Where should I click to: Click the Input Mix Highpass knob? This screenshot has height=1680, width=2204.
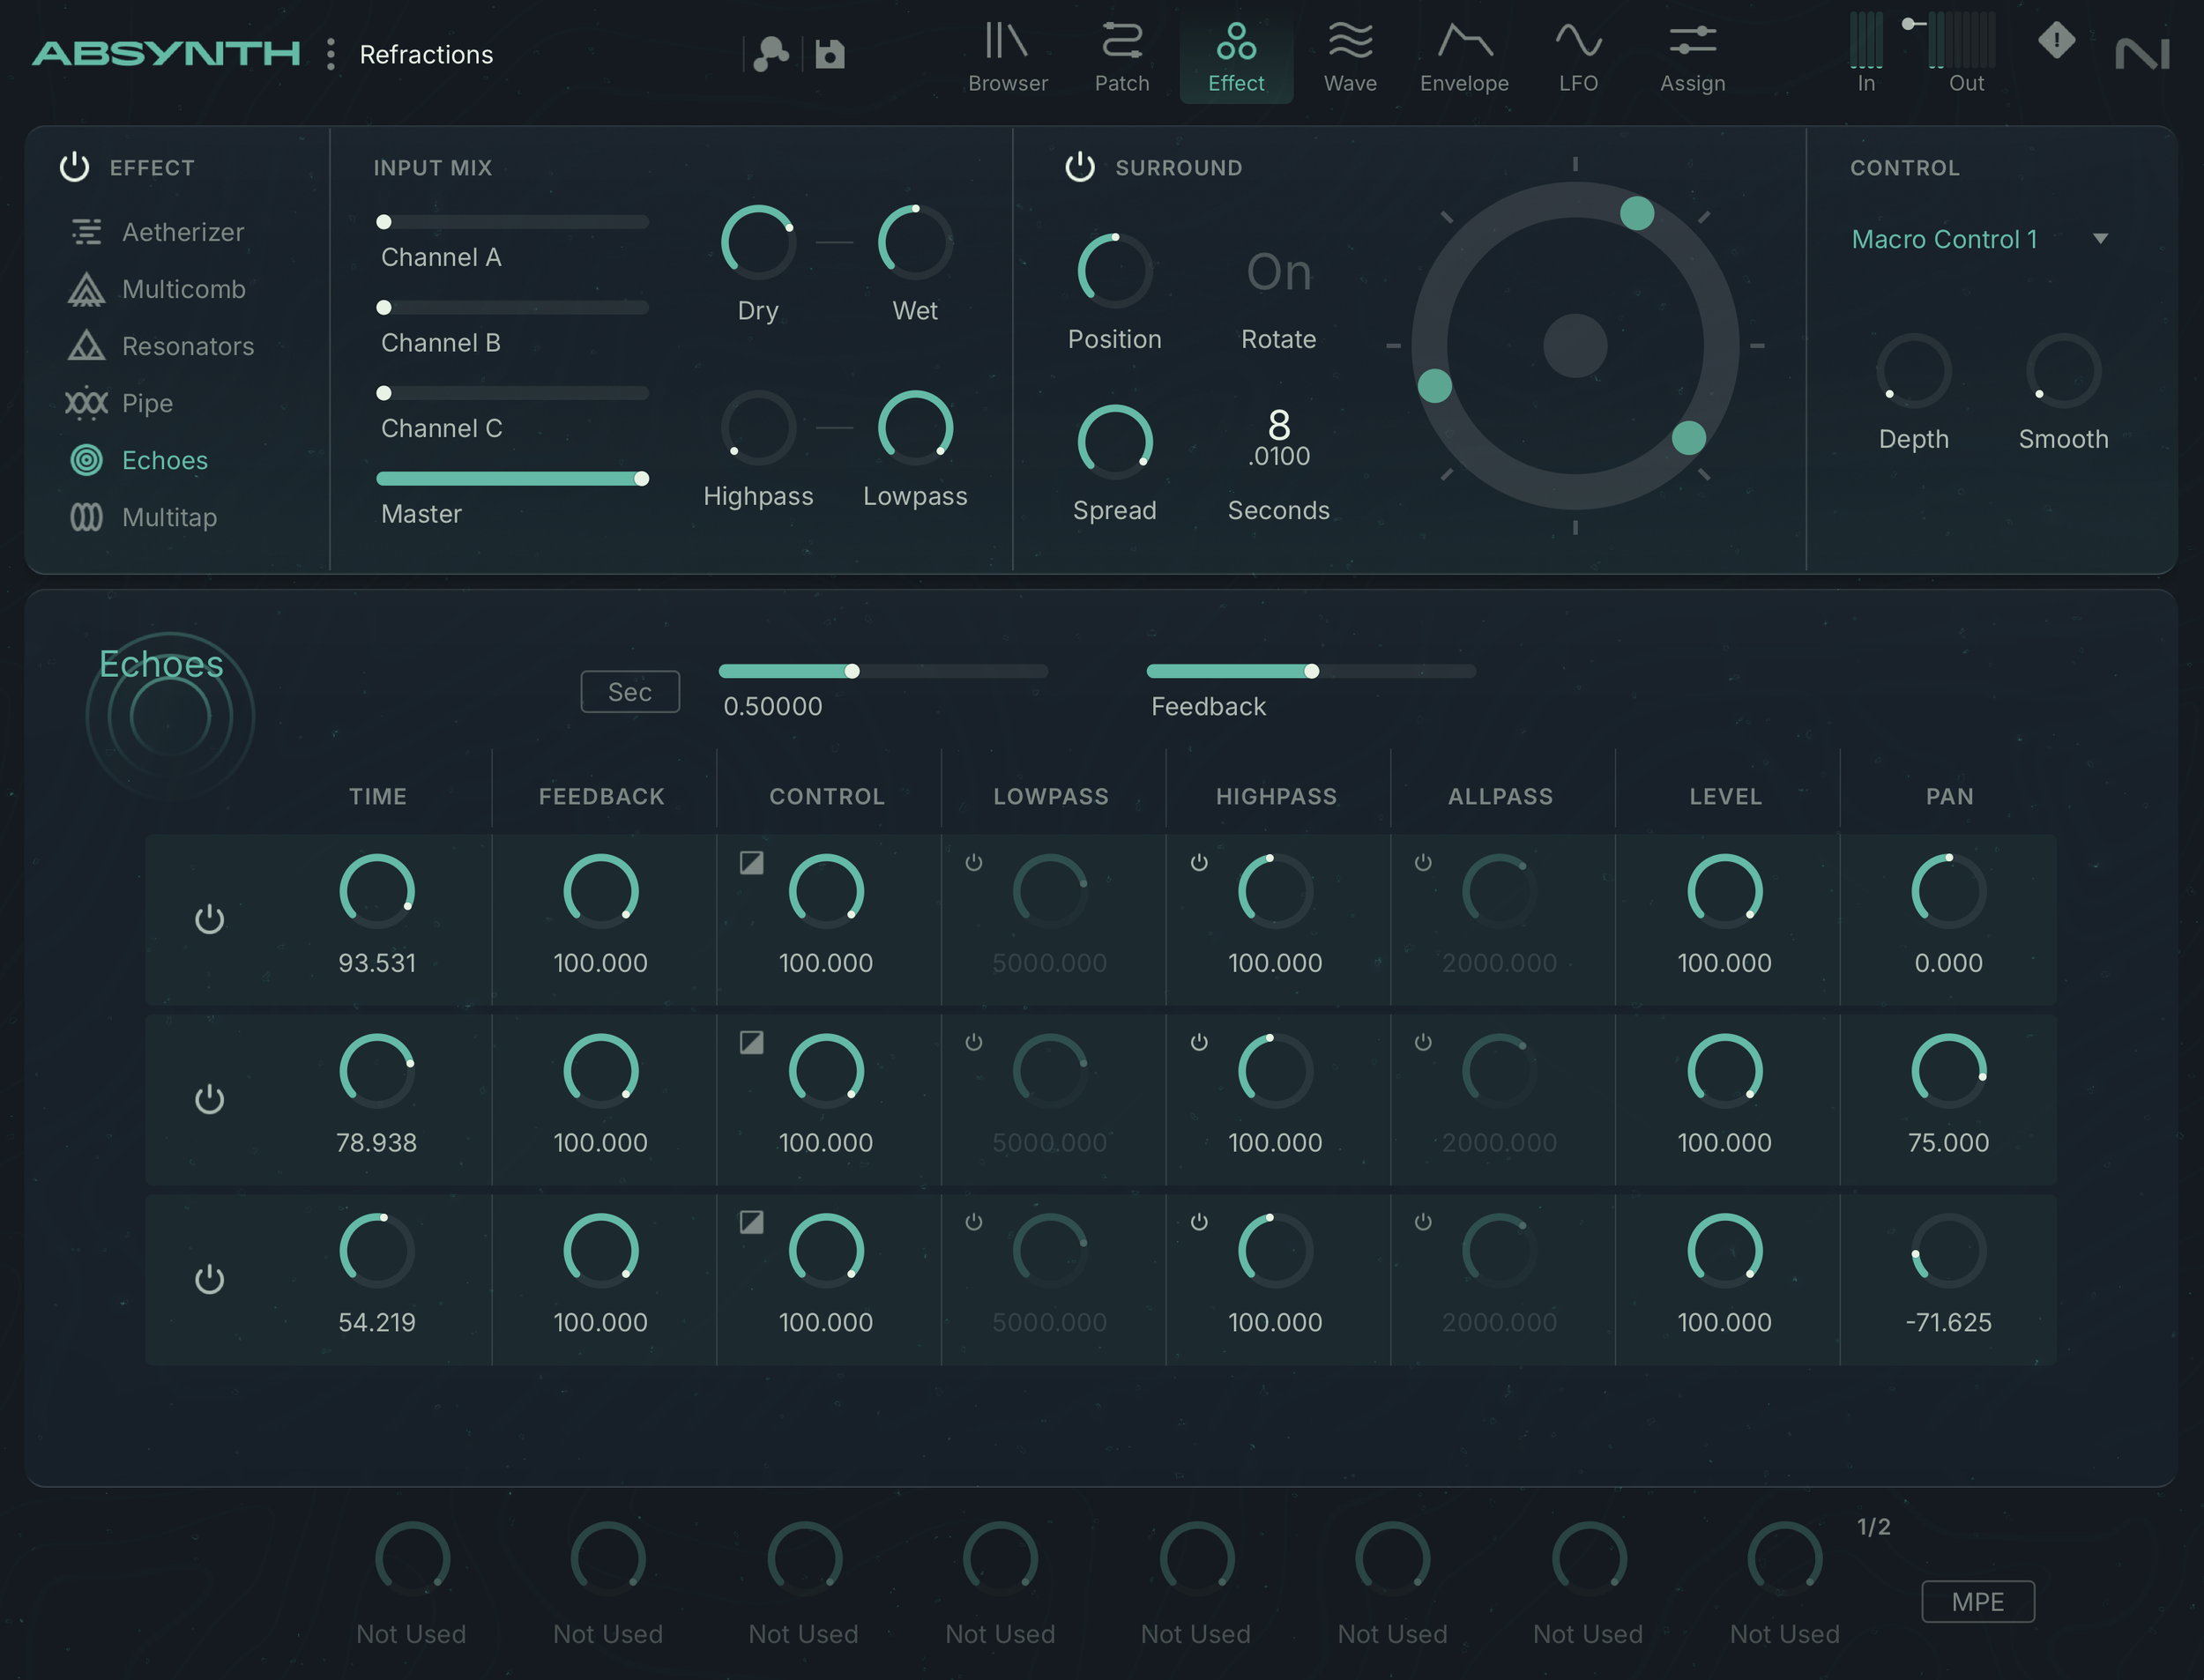(x=758, y=428)
